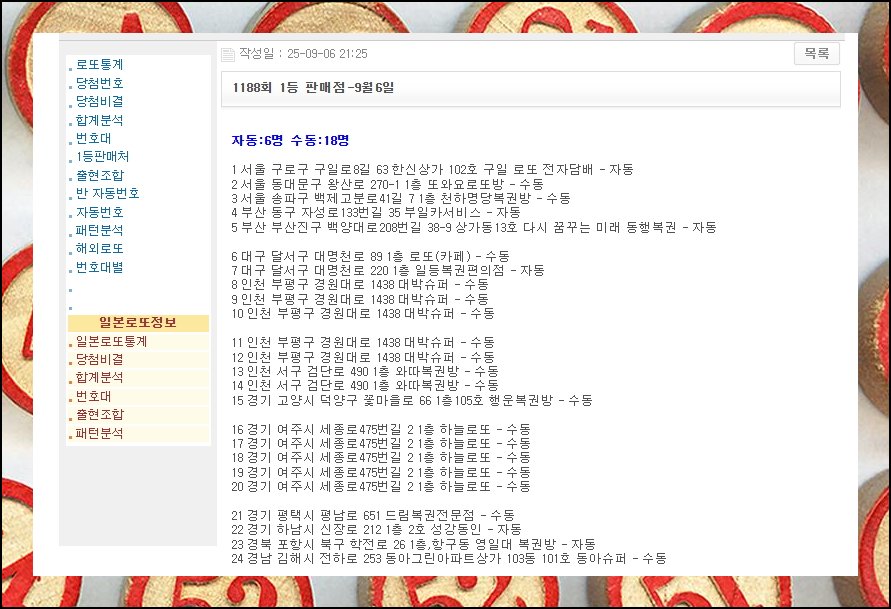
Task: Click the post title 1188회 1등 판매점
Action: [x=313, y=87]
